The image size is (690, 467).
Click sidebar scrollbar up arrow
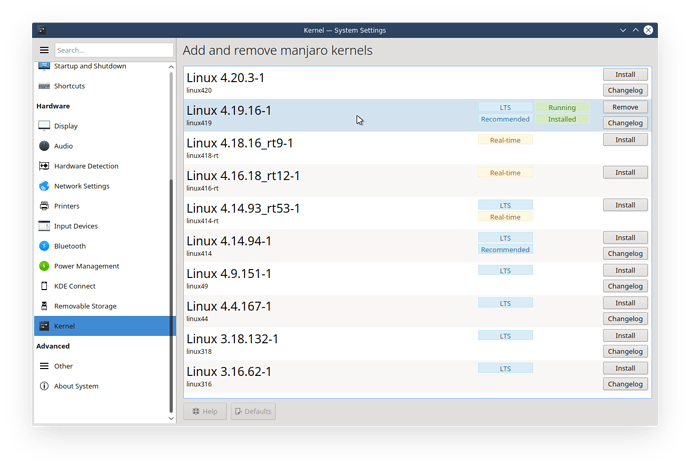click(171, 66)
